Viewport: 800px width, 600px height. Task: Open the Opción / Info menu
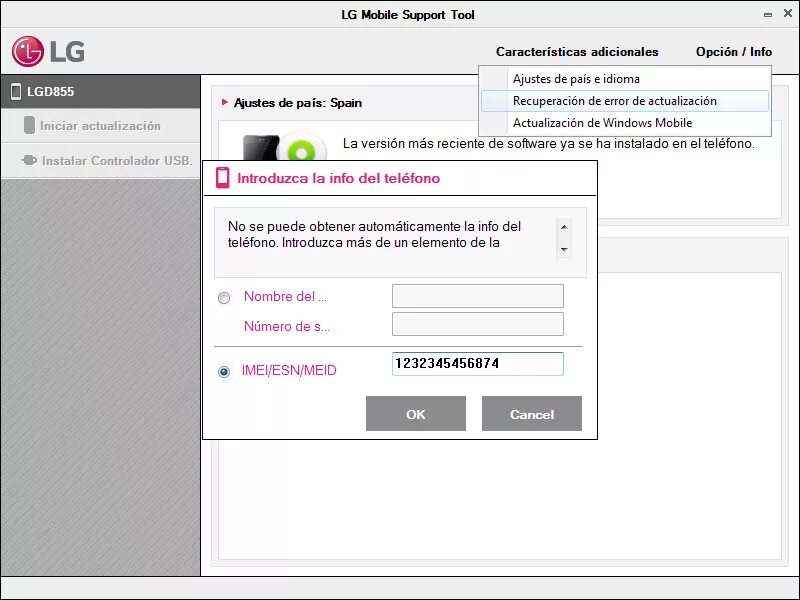tap(734, 52)
